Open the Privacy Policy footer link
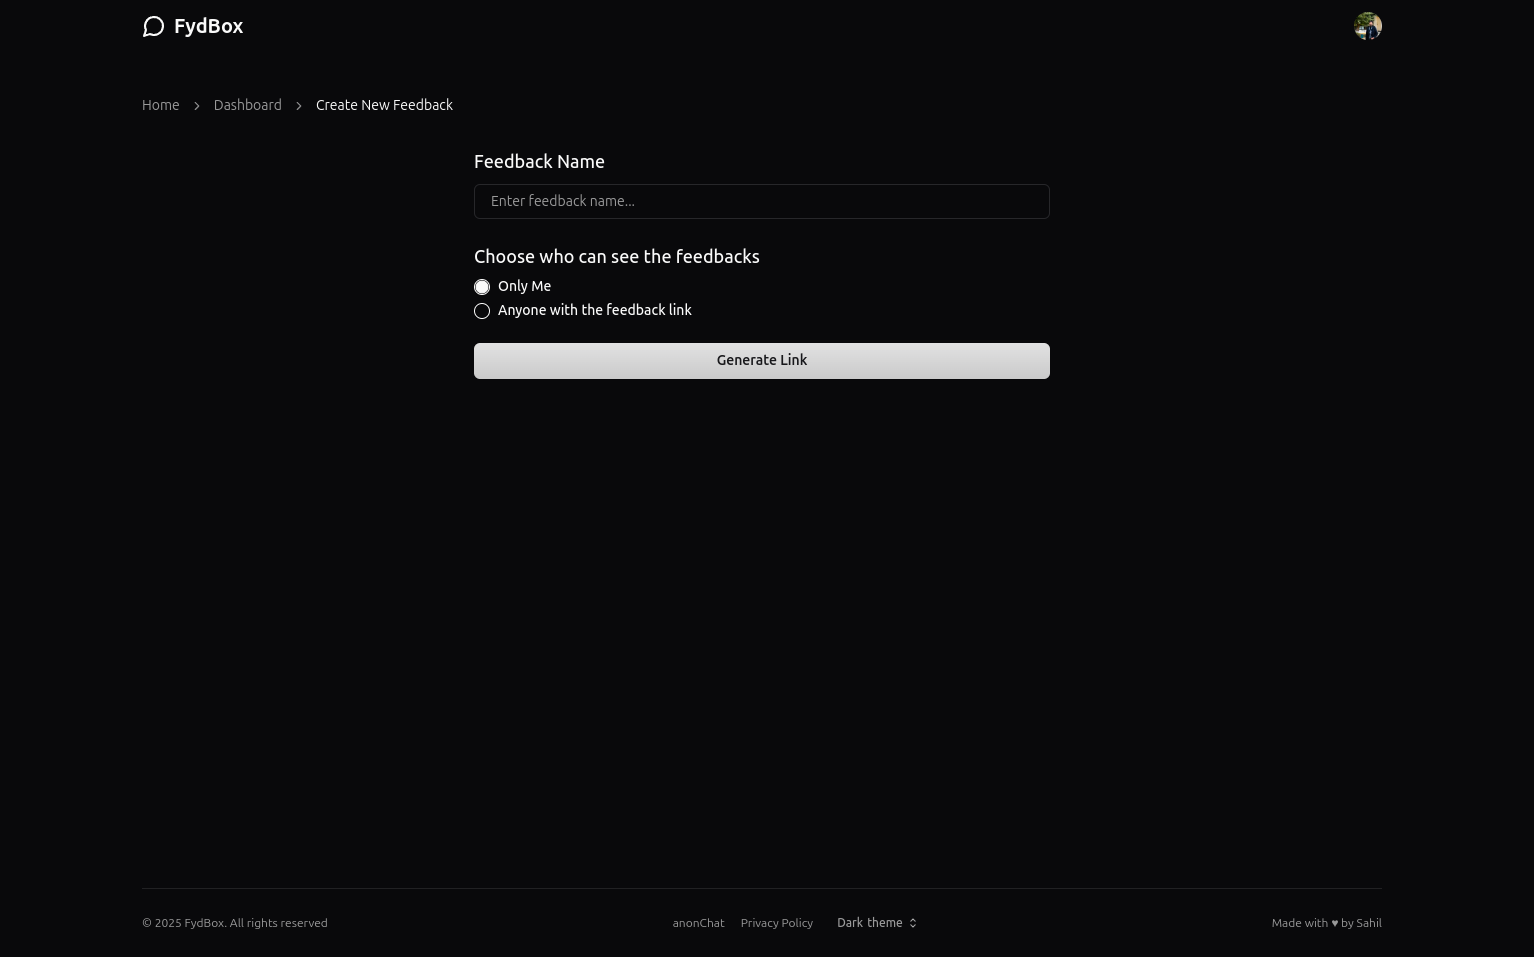This screenshot has width=1534, height=957. tap(776, 923)
